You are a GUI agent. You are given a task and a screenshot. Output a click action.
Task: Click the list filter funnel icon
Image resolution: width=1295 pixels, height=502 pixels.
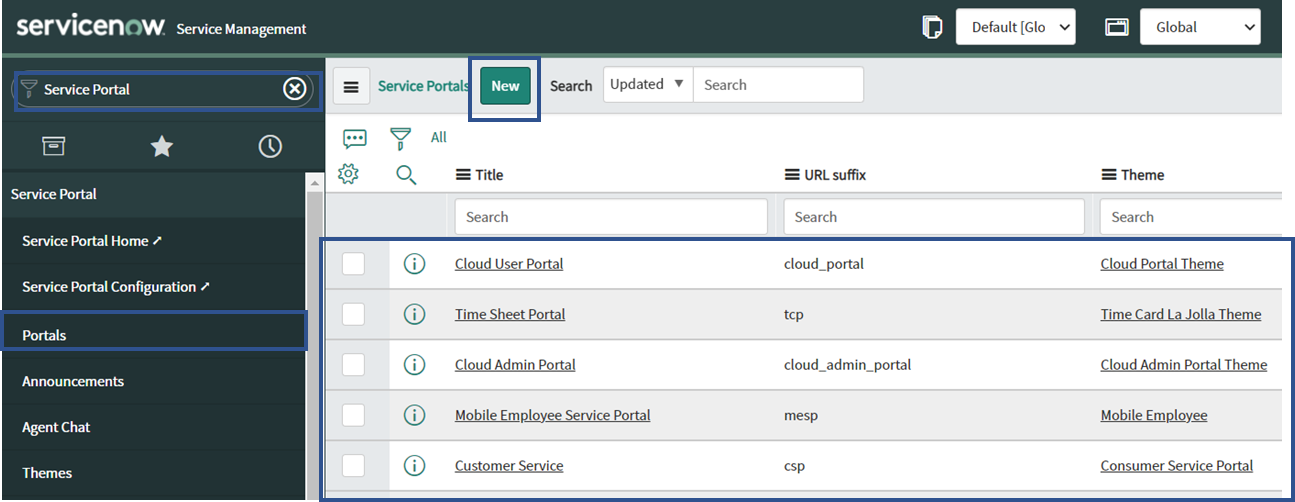[400, 138]
